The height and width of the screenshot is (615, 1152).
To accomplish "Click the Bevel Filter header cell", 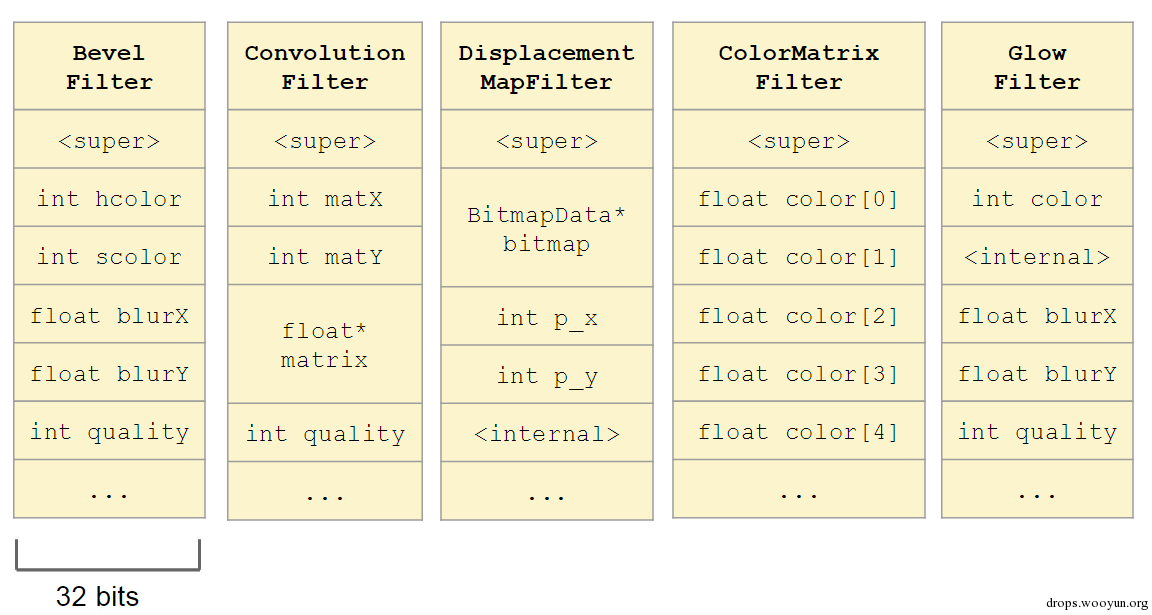I will (x=109, y=66).
